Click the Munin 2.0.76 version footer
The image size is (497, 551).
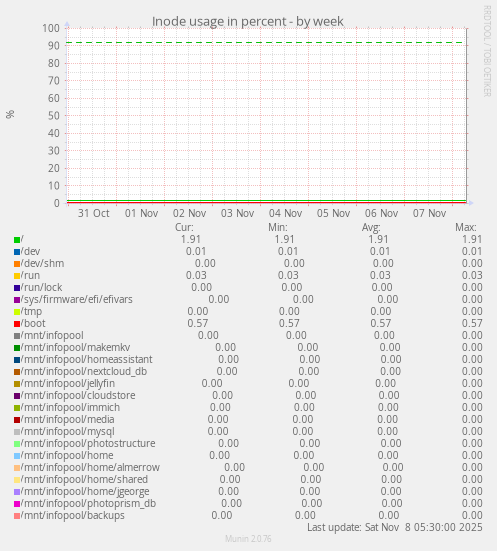click(x=248, y=539)
